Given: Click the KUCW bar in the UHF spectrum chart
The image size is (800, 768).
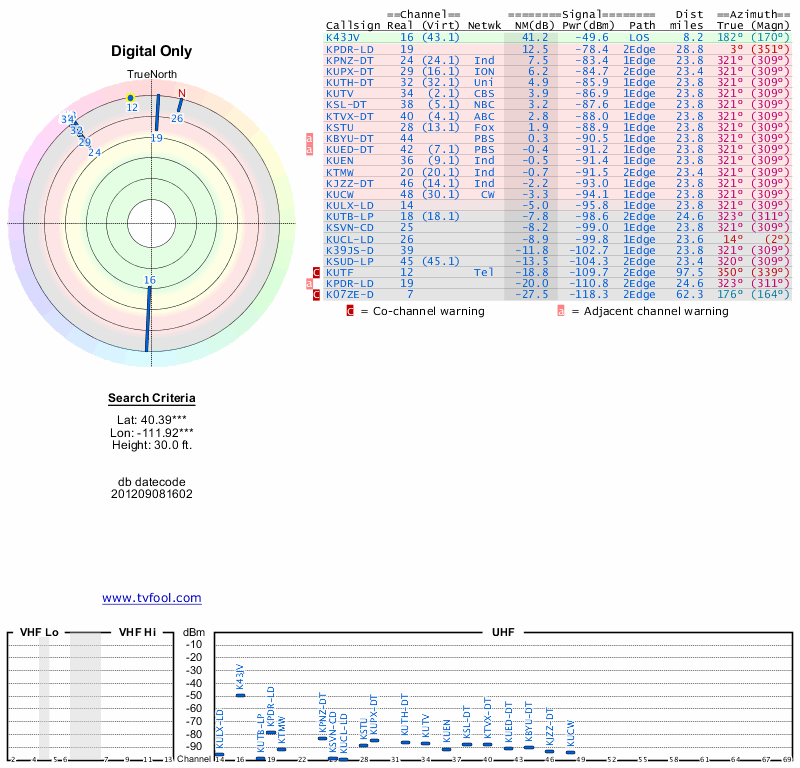Looking at the screenshot, I should 570,751.
